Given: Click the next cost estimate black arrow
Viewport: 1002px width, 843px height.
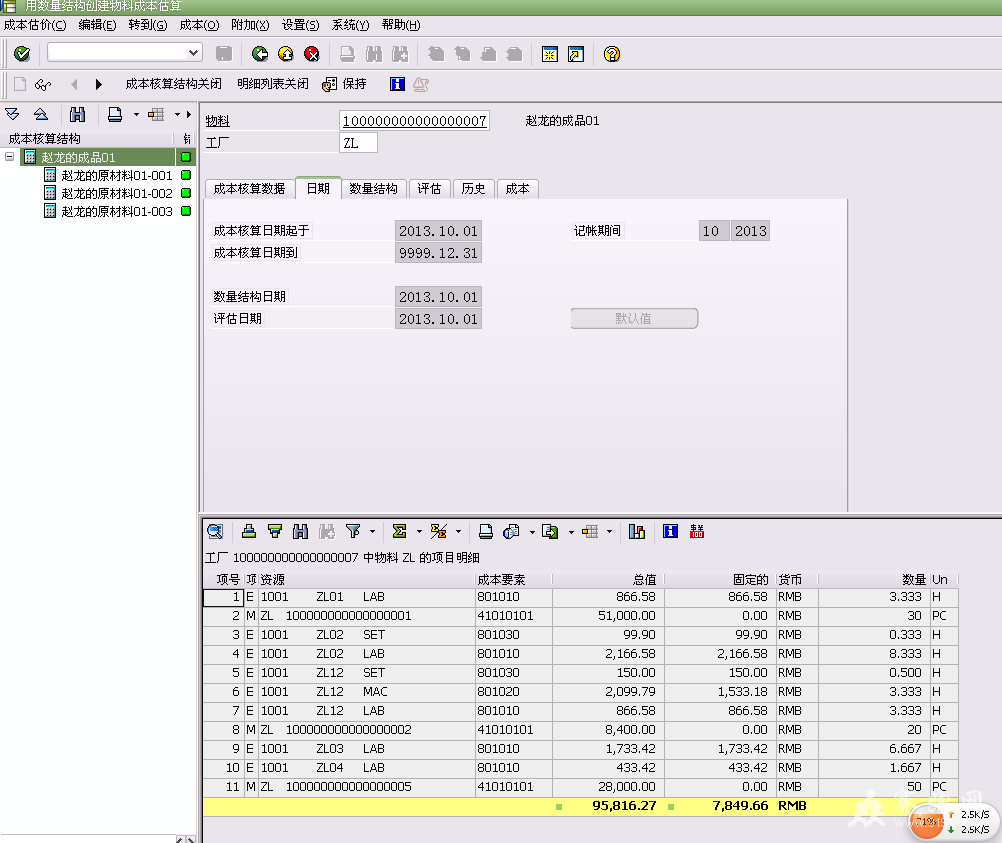Looking at the screenshot, I should click(98, 84).
